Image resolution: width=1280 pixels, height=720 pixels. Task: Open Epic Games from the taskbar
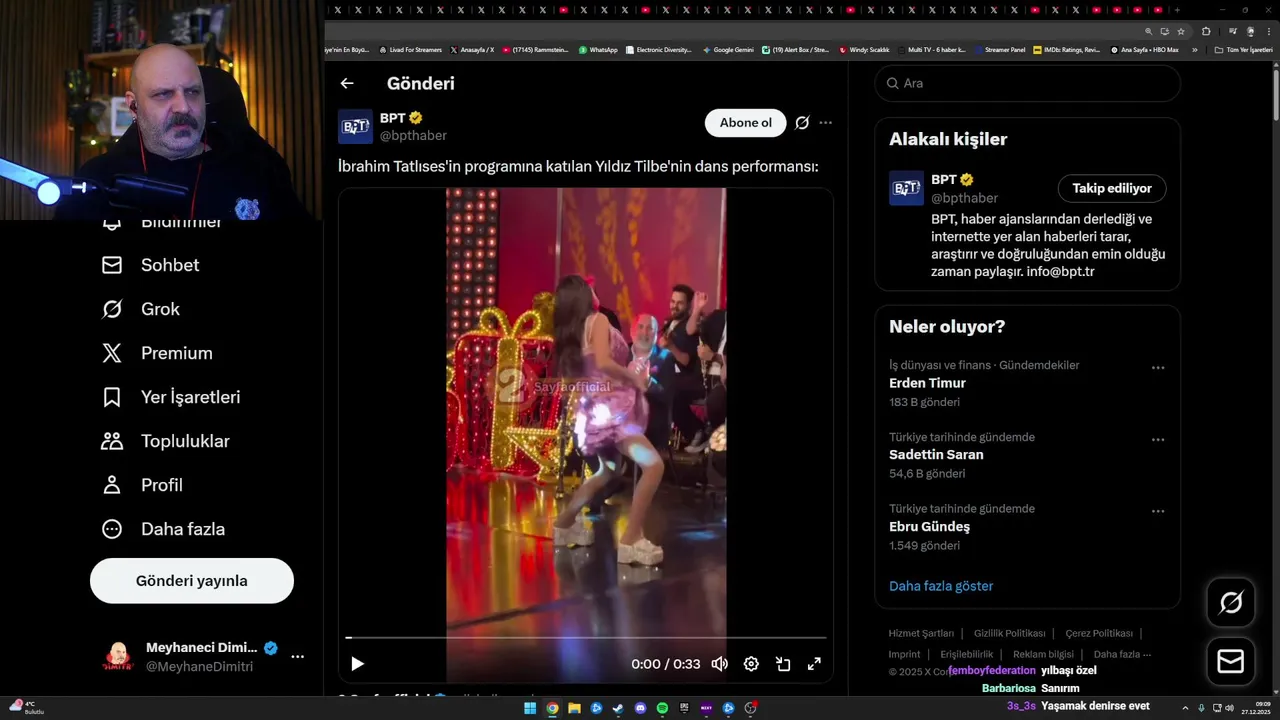[684, 708]
